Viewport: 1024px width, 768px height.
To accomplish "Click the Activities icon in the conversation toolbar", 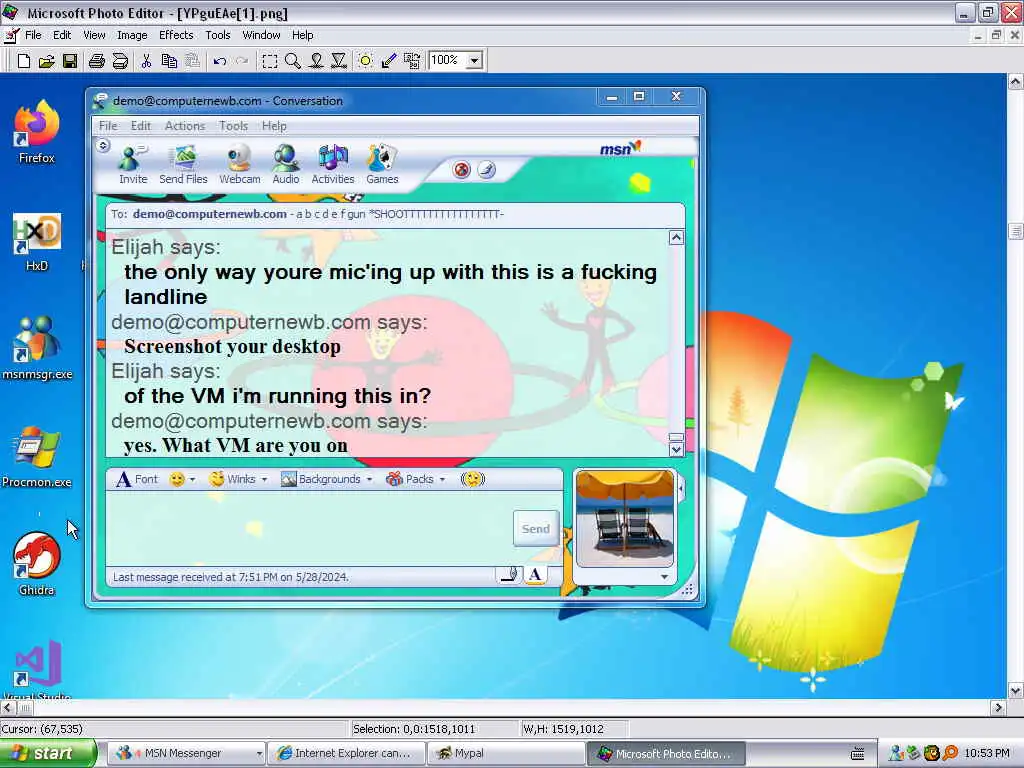I will tap(333, 165).
